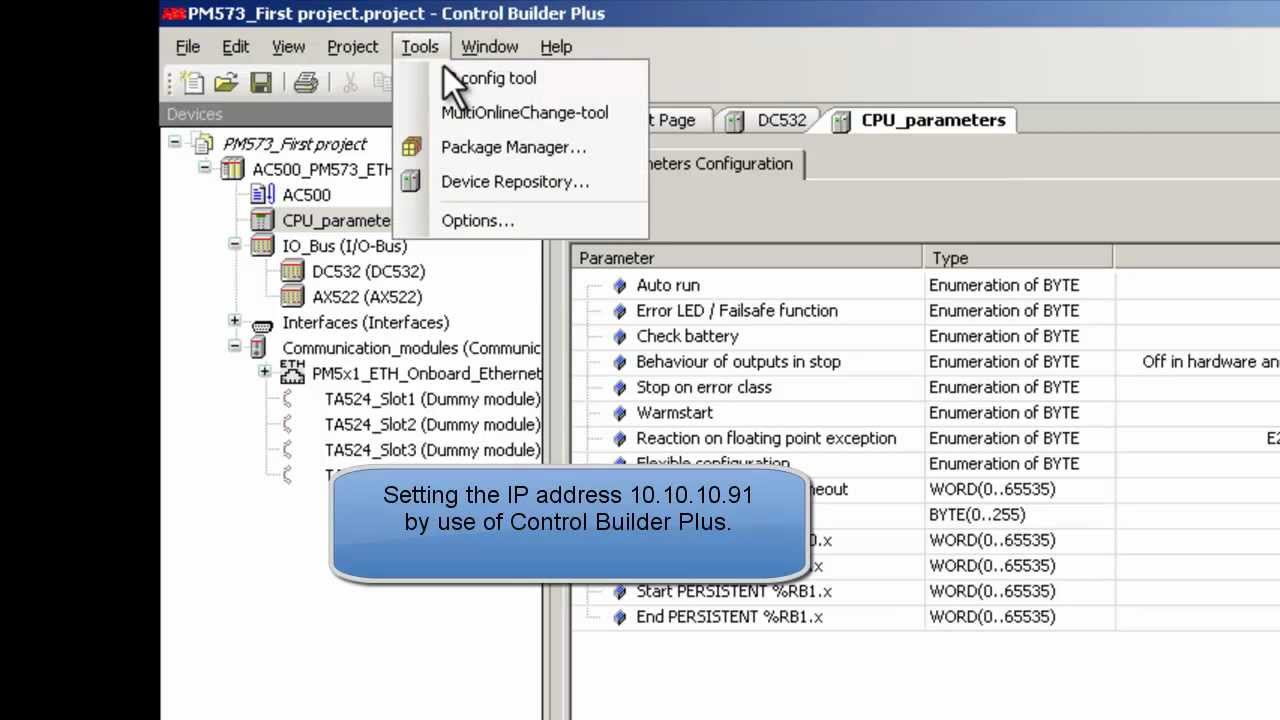Click the IO_Bus node icon
This screenshot has width=1280, height=720.
(262, 246)
